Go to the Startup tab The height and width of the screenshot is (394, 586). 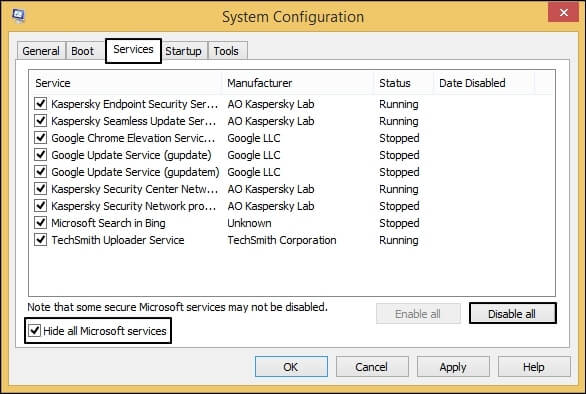coord(183,51)
